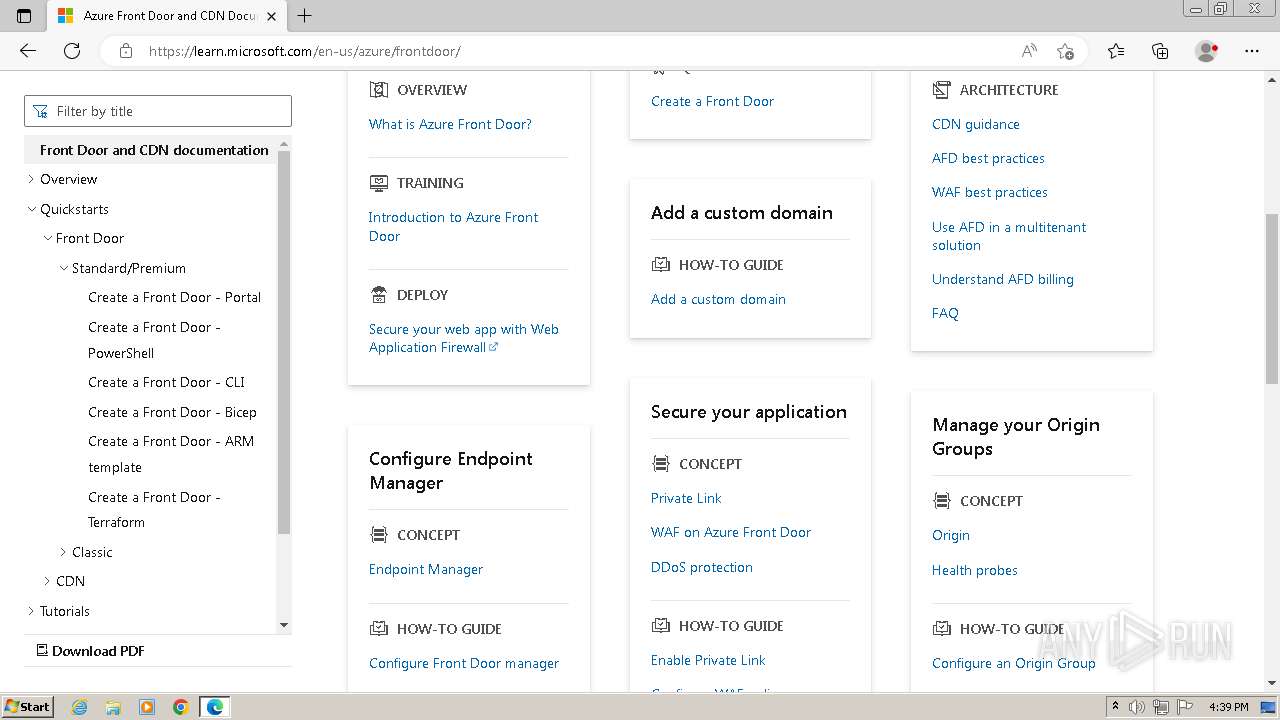Viewport: 1280px width, 720px height.
Task: Open Create a Front Door - Portal
Action: coord(174,297)
